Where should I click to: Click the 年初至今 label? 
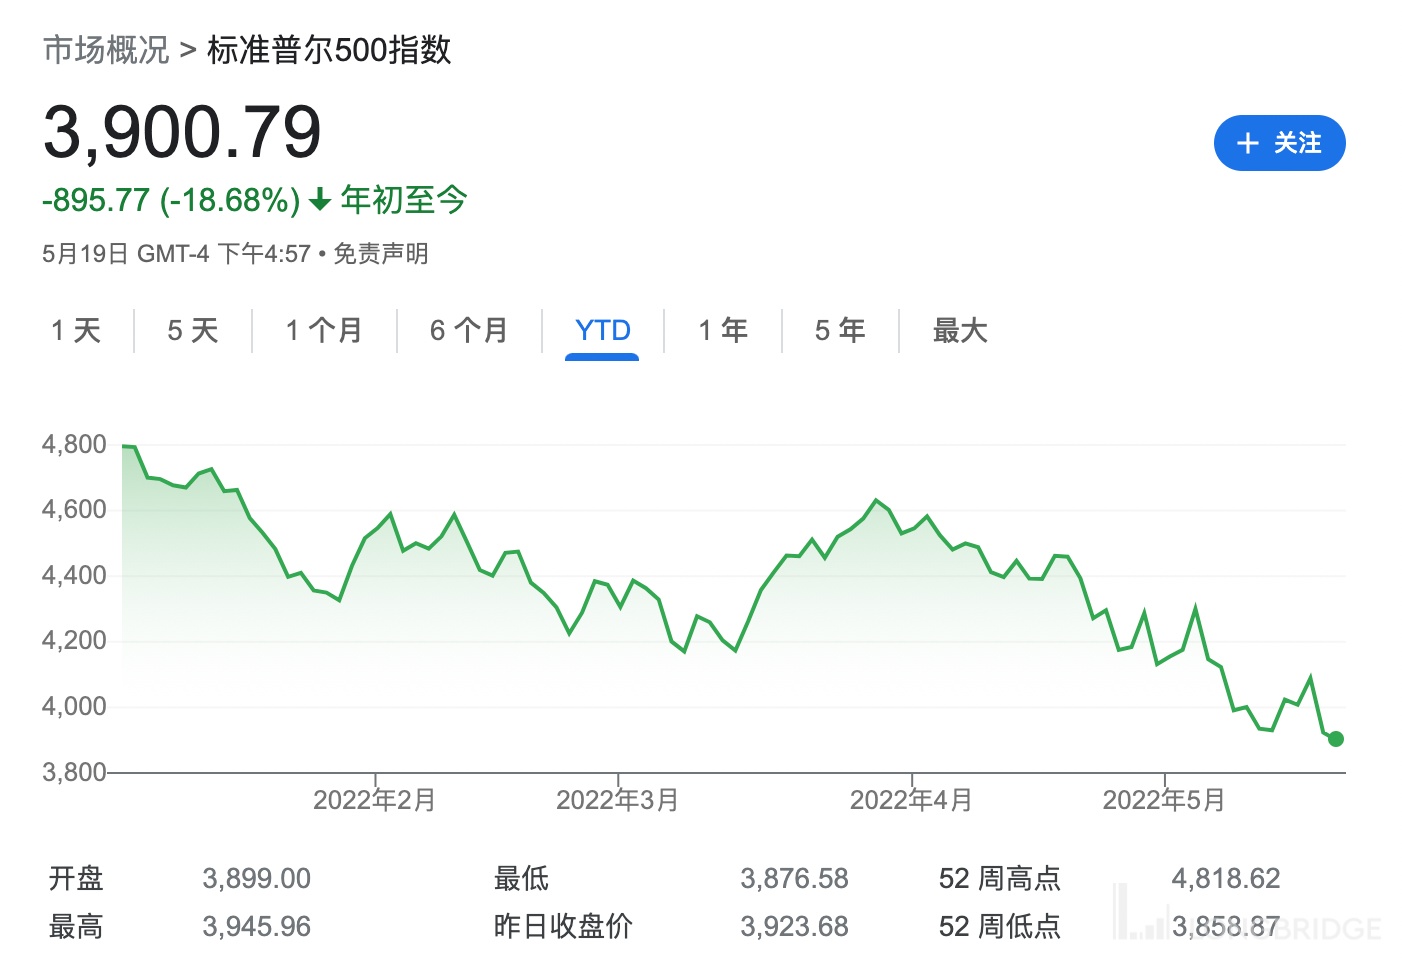click(x=404, y=200)
